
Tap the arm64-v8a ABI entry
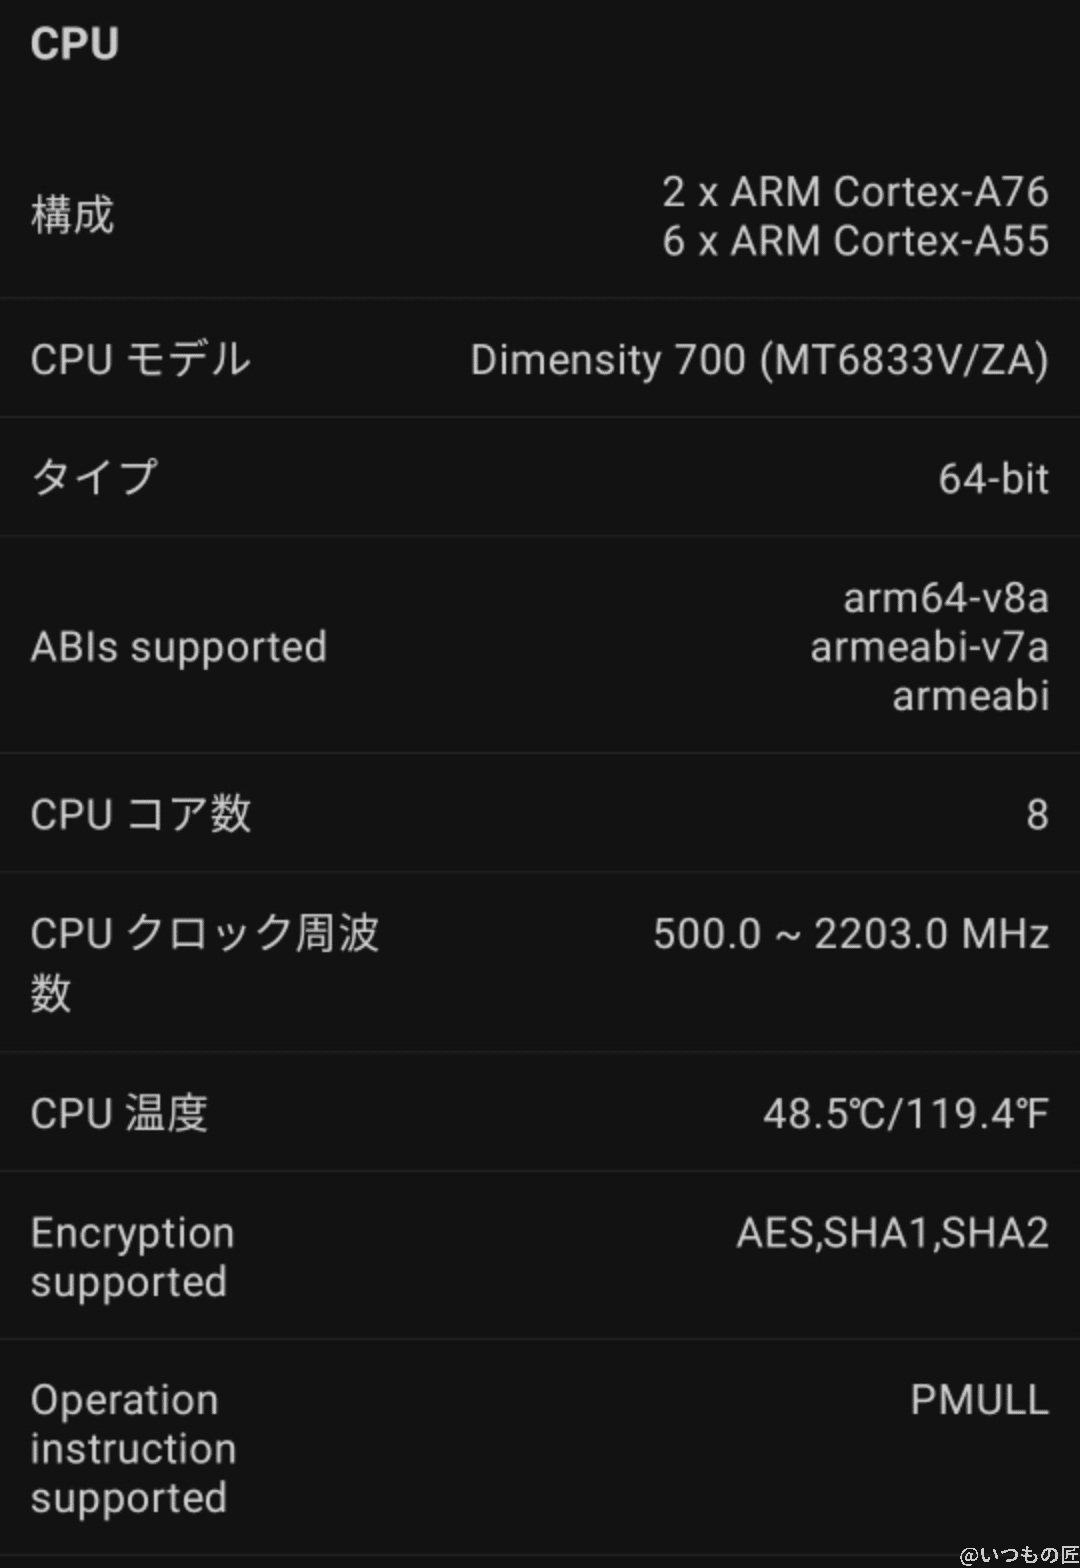tap(945, 598)
